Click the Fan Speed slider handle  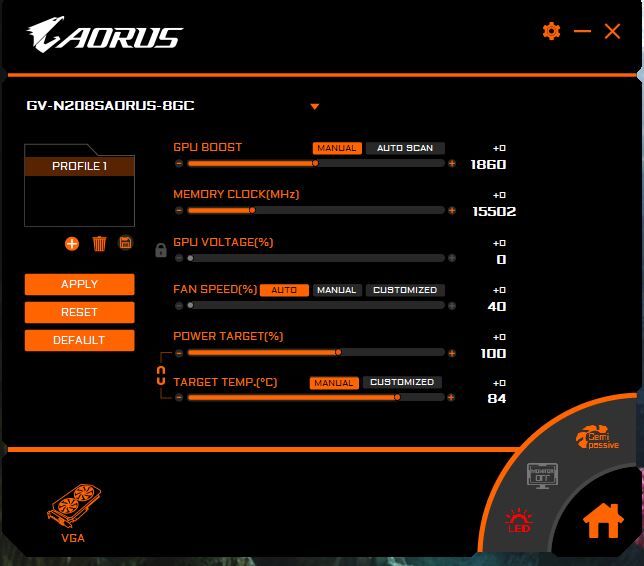(x=190, y=305)
